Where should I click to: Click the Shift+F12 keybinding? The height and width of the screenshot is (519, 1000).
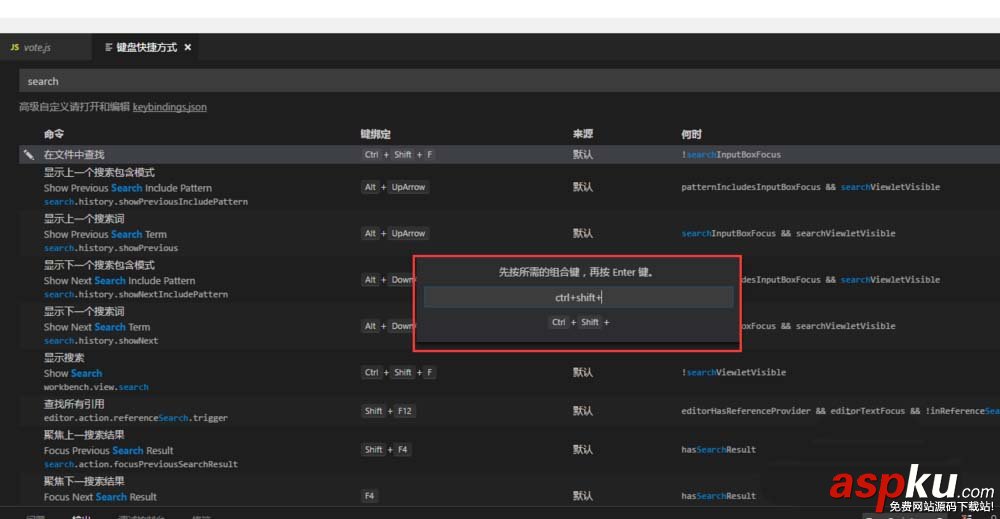click(389, 411)
